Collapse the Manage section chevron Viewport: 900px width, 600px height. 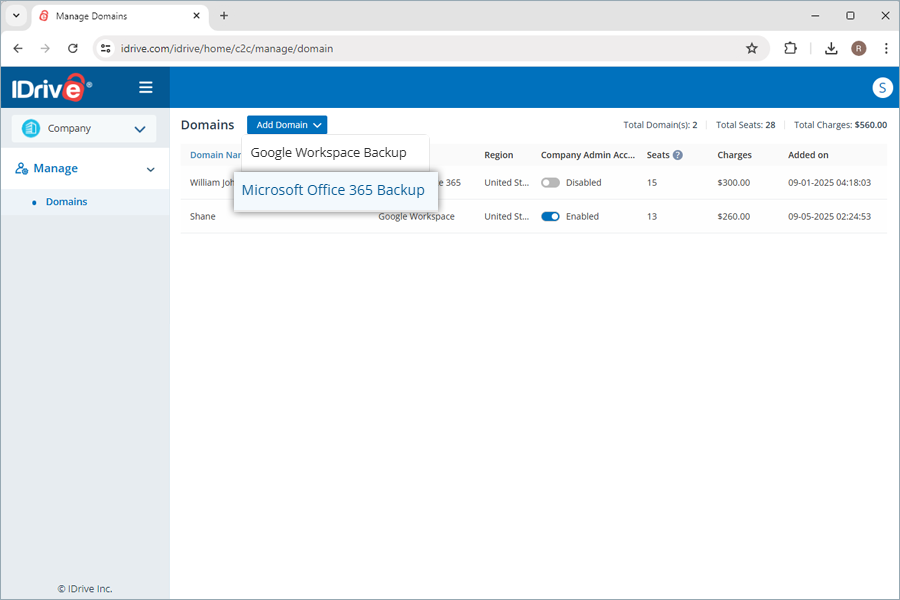(150, 169)
